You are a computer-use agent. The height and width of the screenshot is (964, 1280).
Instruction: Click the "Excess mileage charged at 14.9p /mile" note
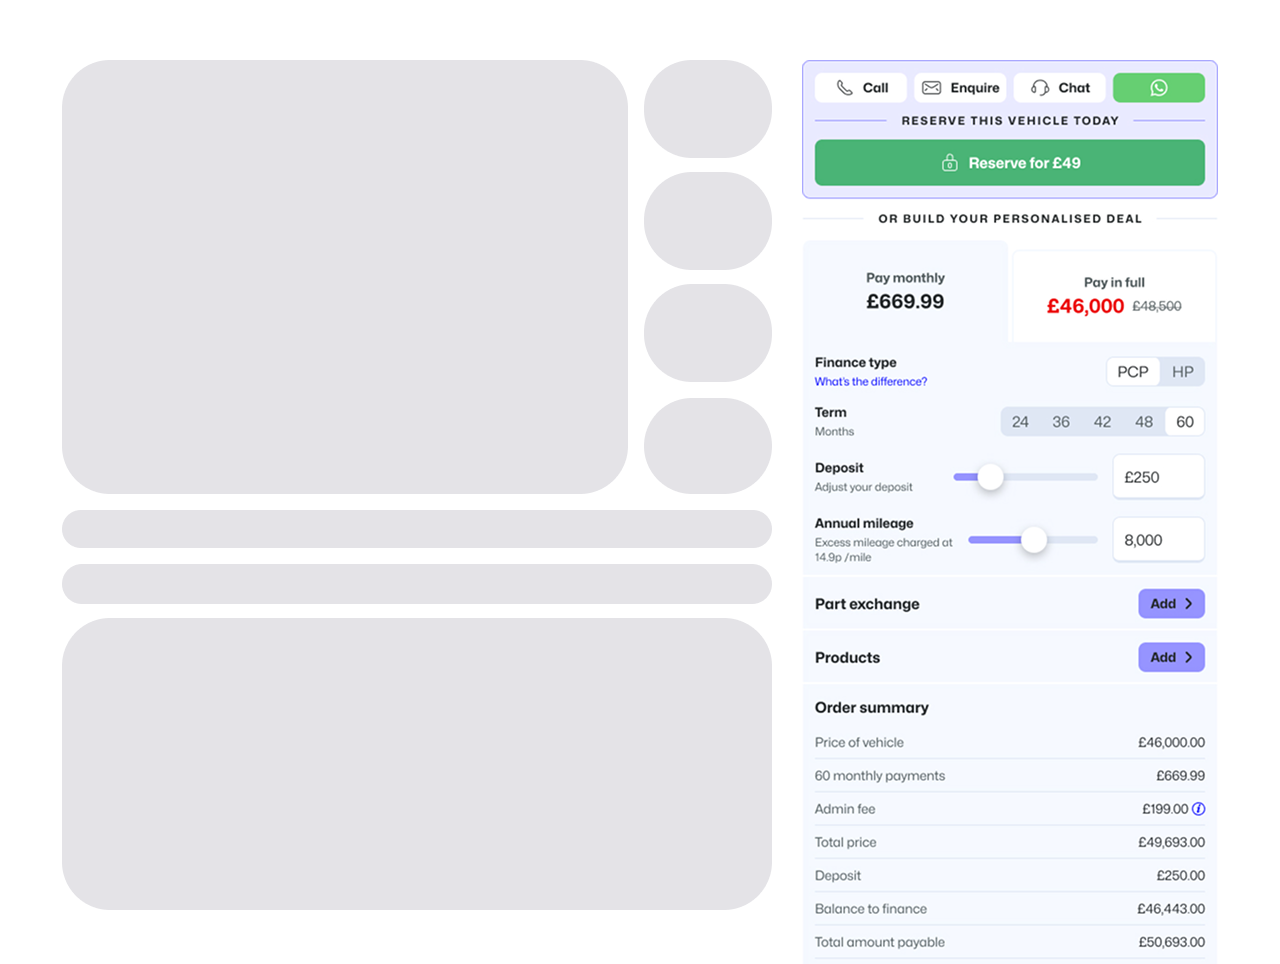[883, 550]
